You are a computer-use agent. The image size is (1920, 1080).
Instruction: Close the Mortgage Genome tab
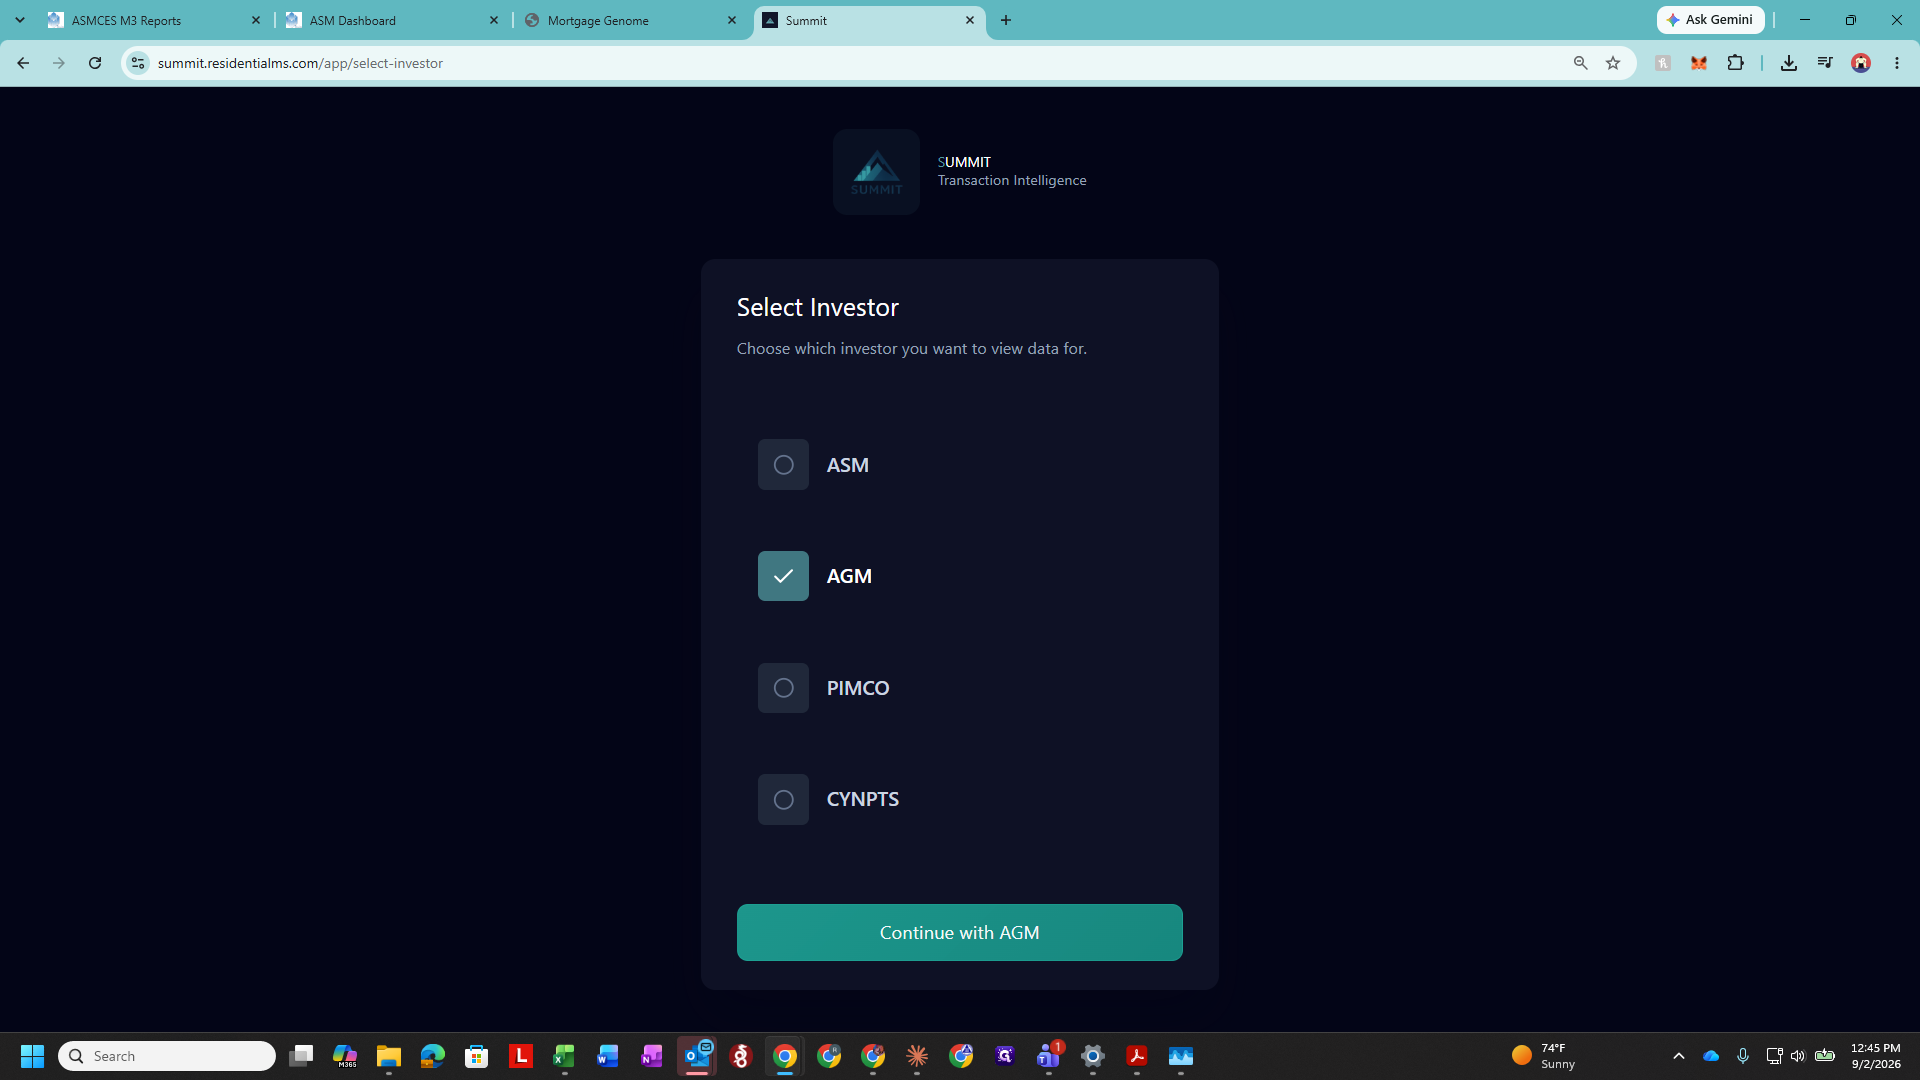click(x=732, y=20)
